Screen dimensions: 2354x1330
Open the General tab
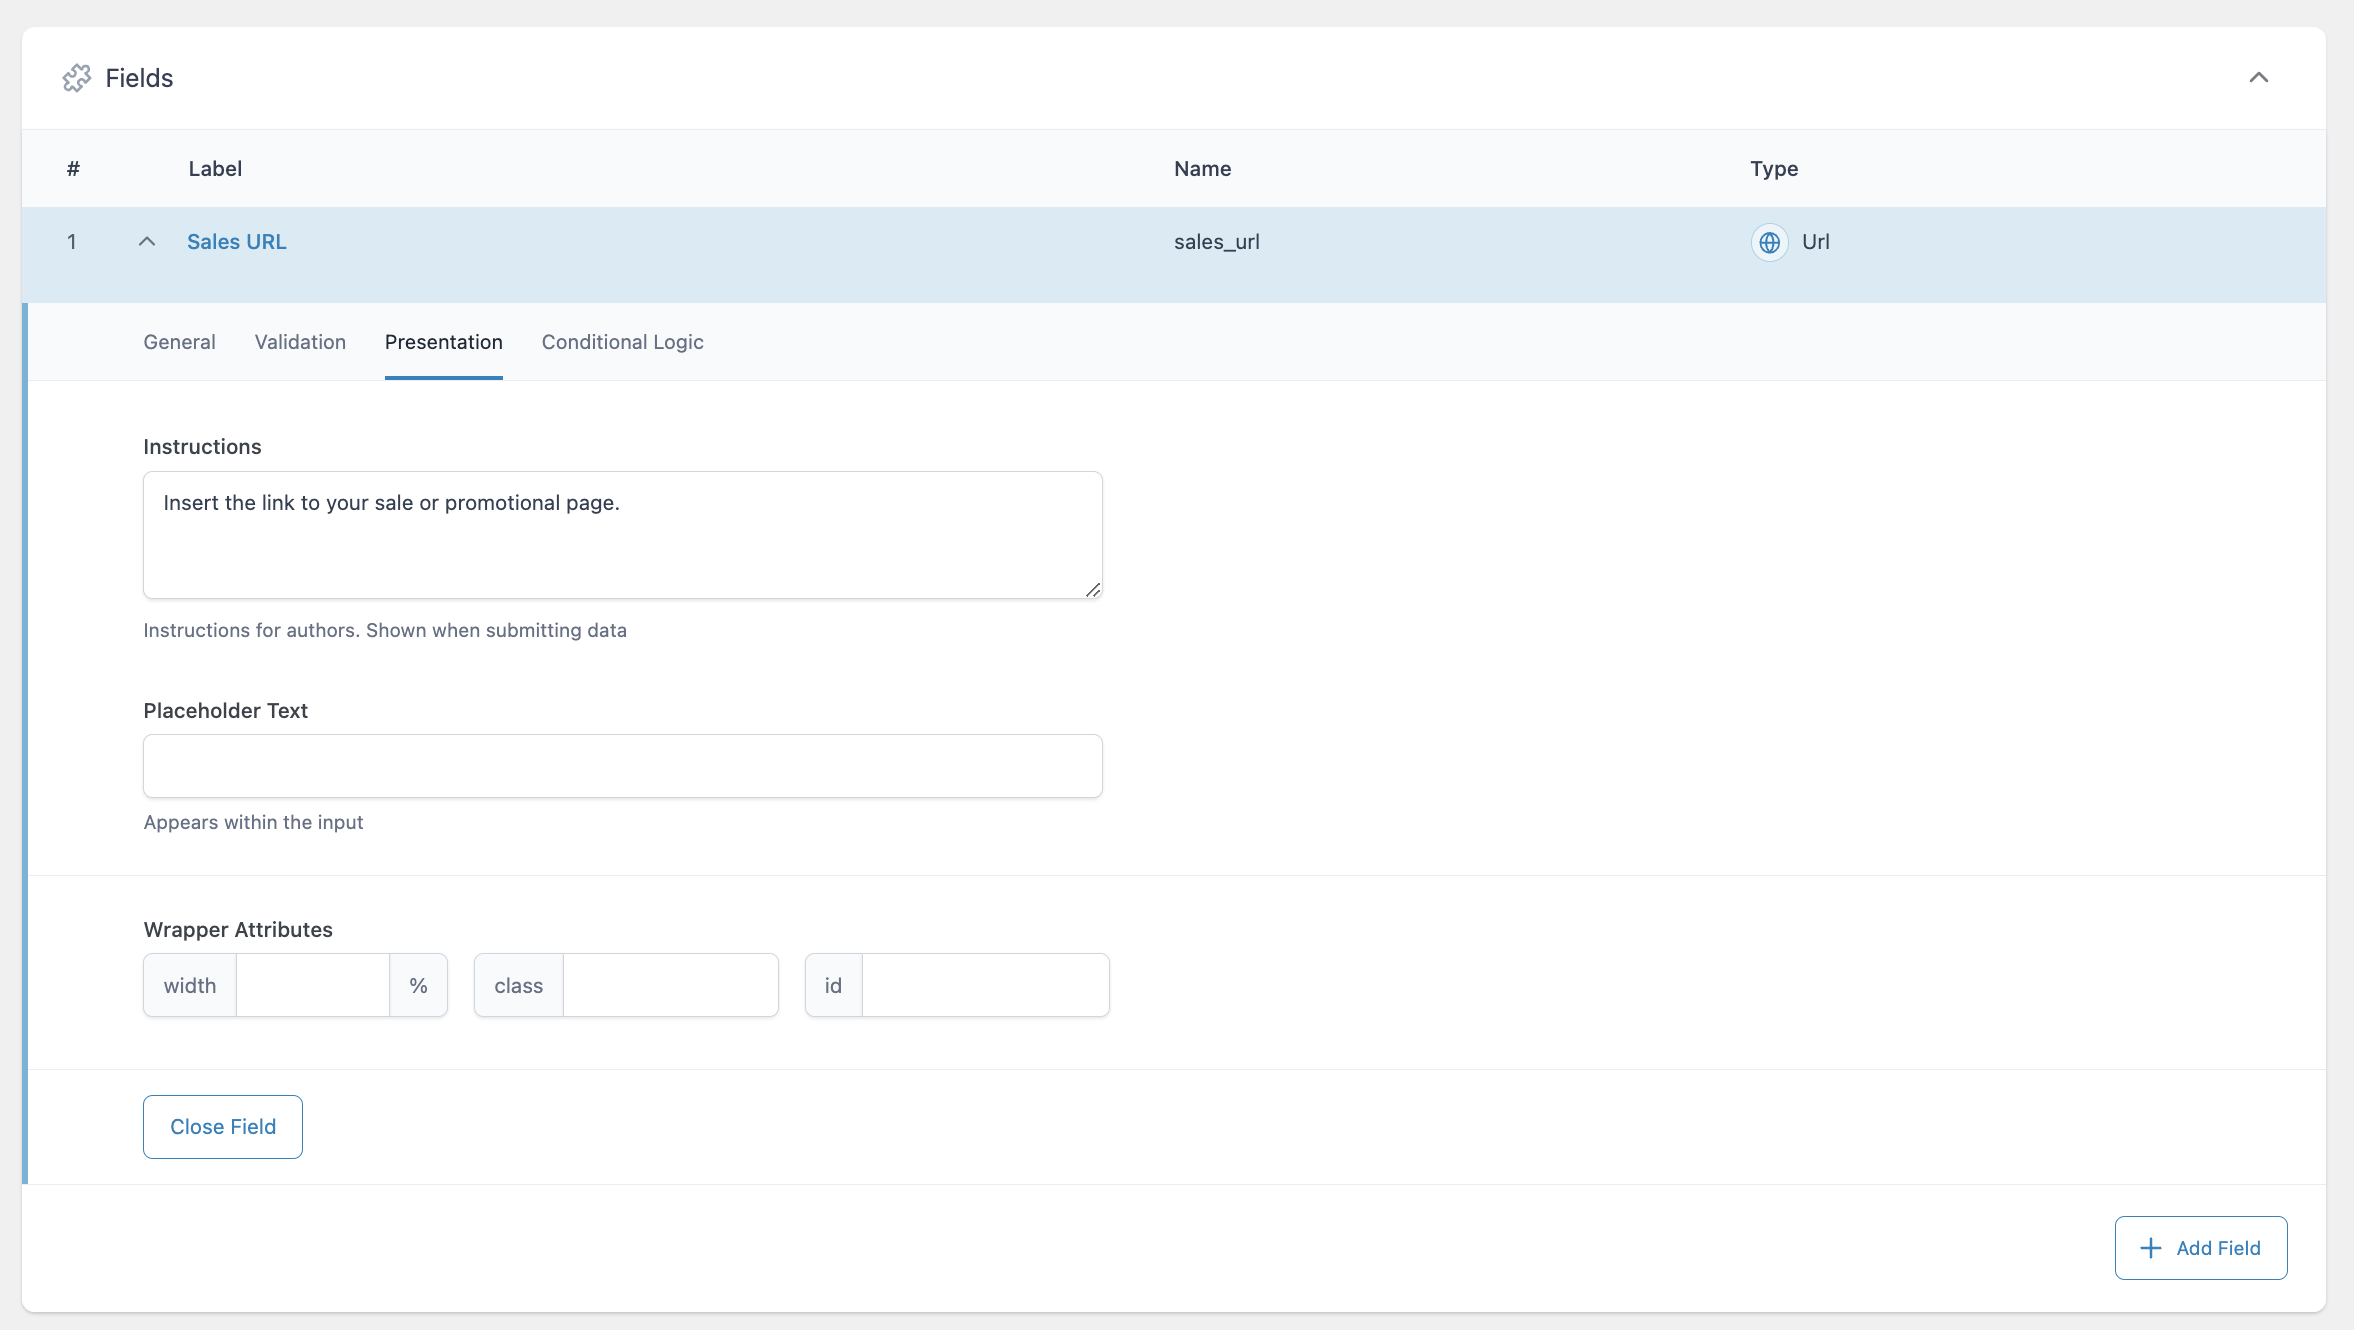pyautogui.click(x=179, y=342)
